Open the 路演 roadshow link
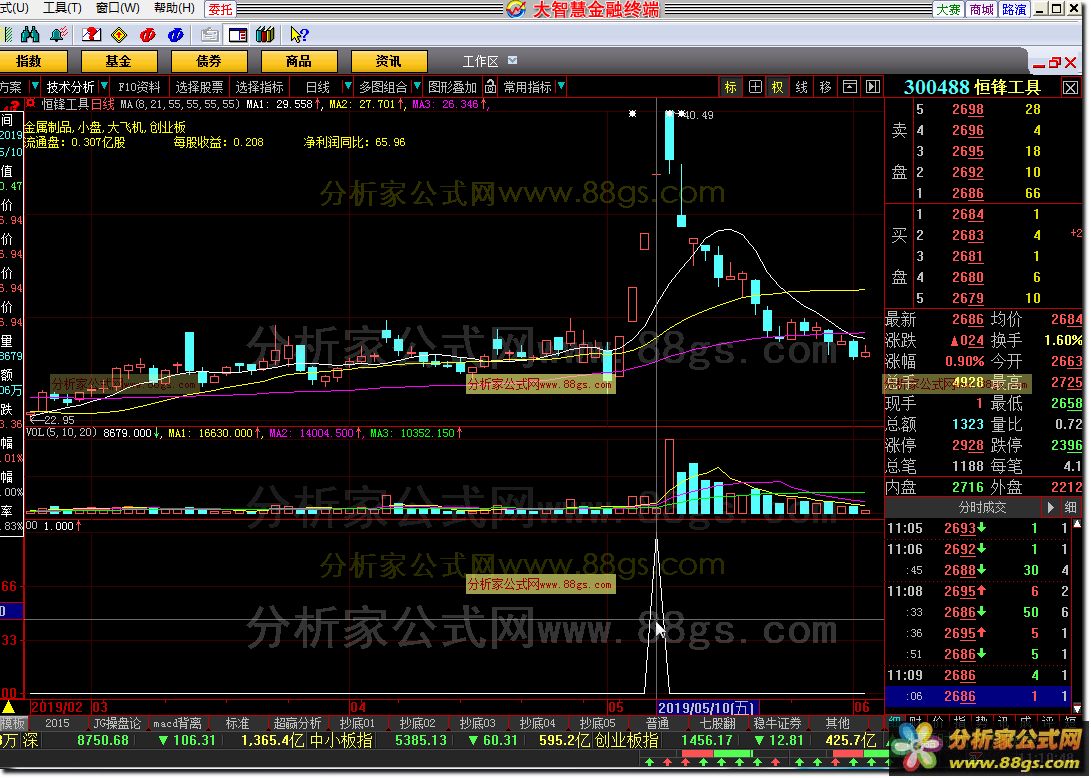1091x778 pixels. point(1014,9)
